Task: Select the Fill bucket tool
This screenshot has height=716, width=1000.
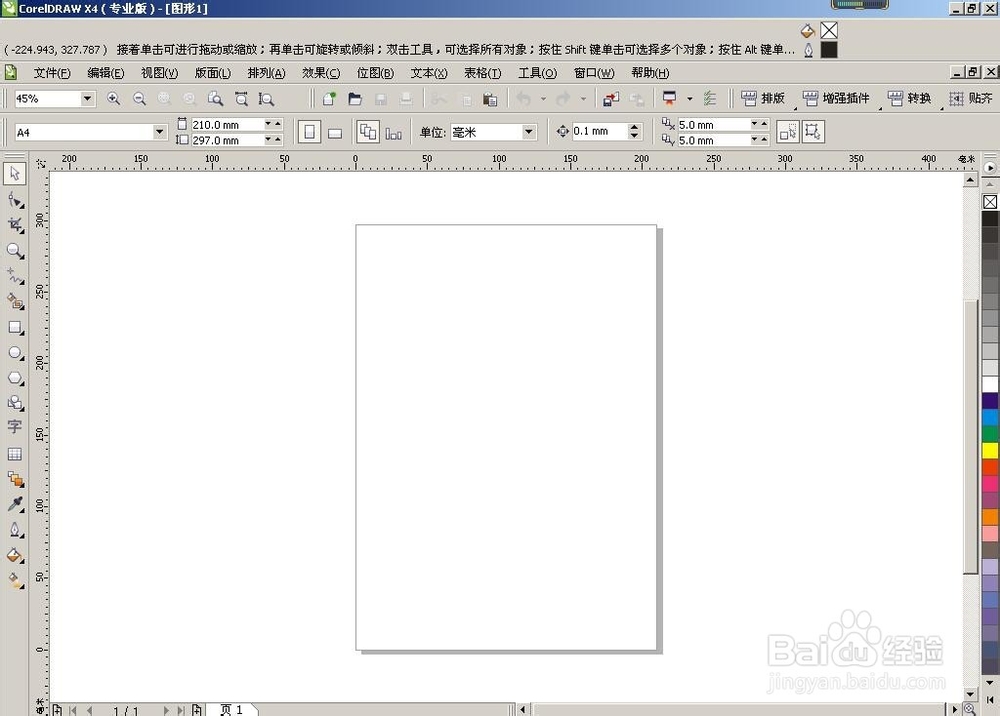Action: pyautogui.click(x=15, y=555)
